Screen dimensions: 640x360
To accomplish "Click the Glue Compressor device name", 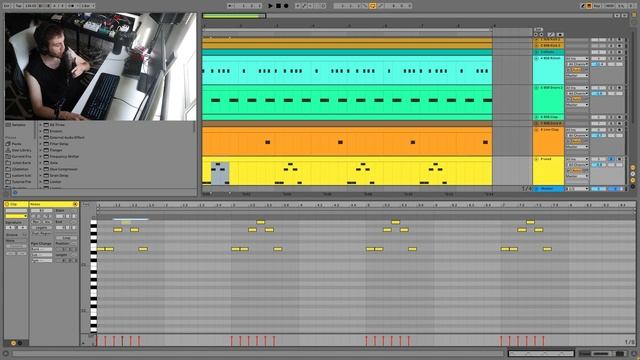I will [63, 169].
